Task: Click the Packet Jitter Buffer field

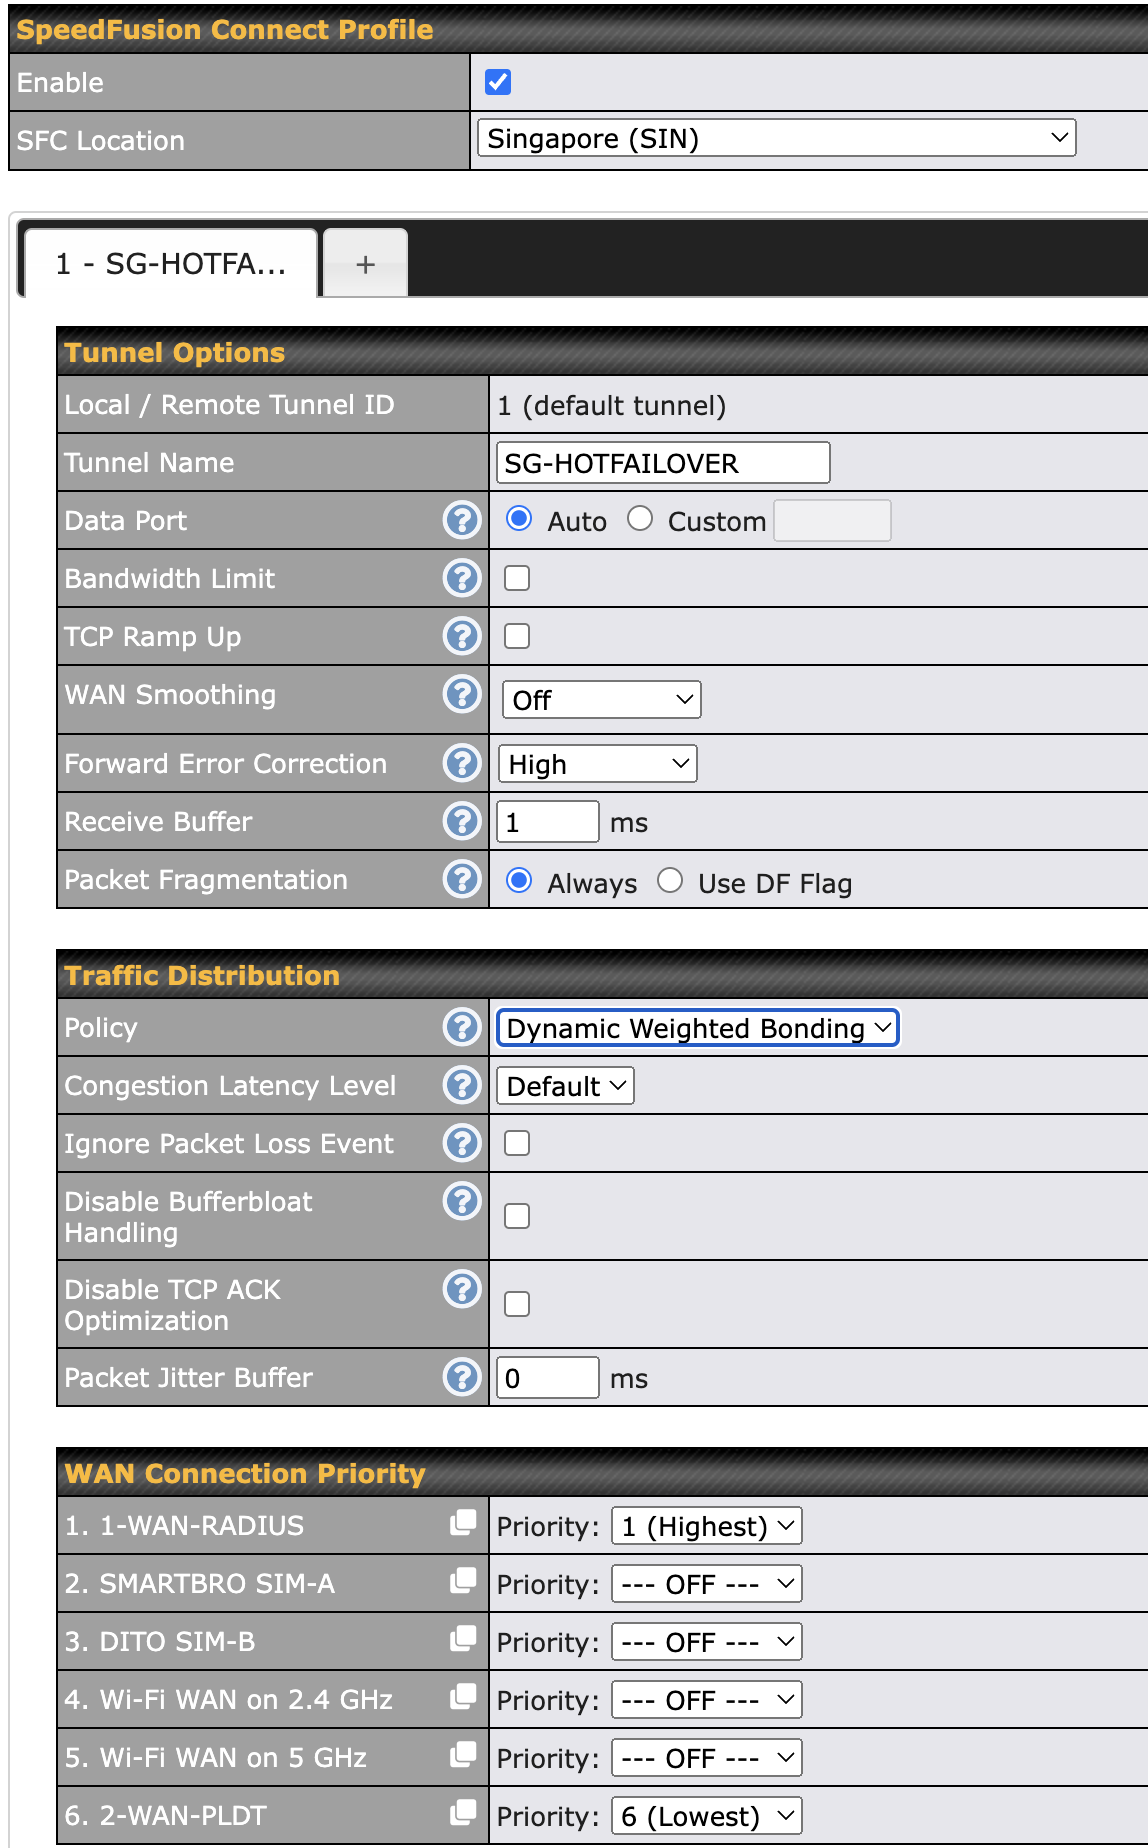Action: click(547, 1378)
